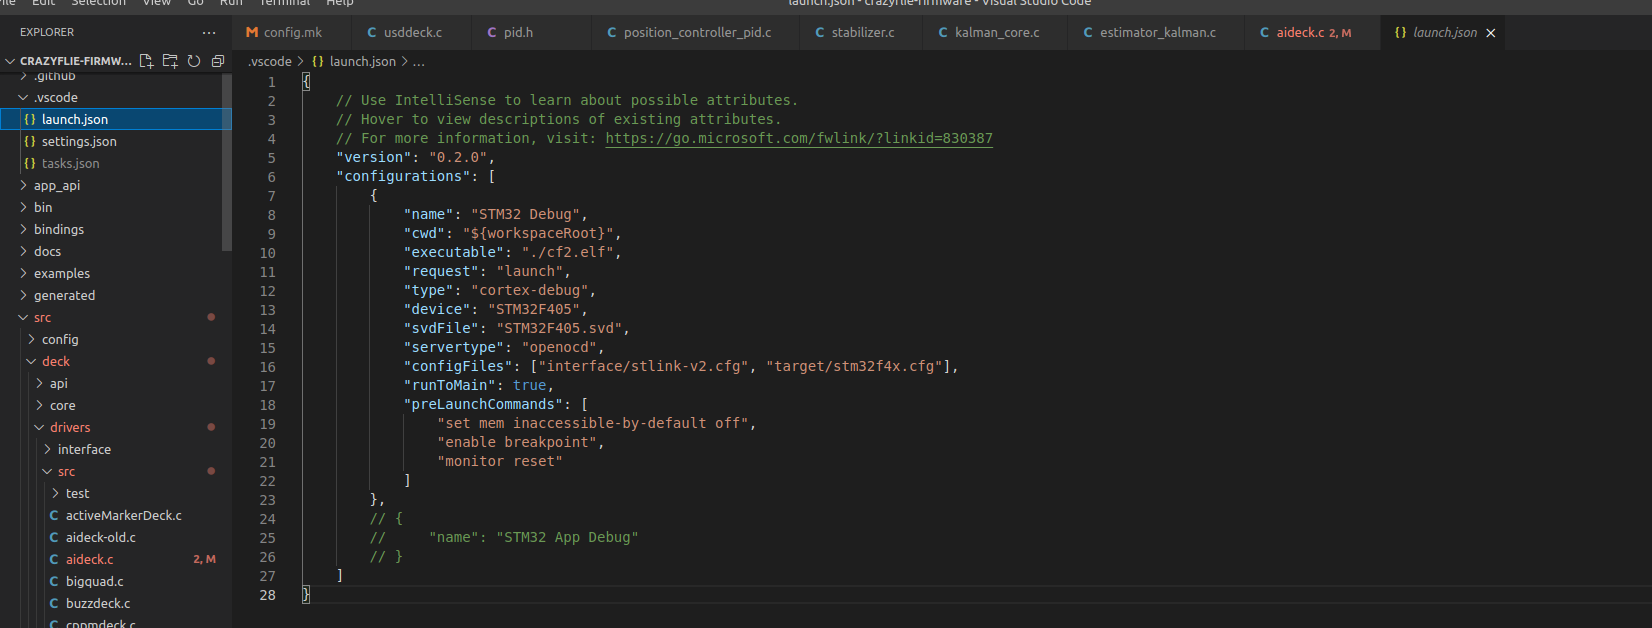The width and height of the screenshot is (1652, 628).
Task: Open Explorer views and more actions menu
Action: pyautogui.click(x=209, y=32)
